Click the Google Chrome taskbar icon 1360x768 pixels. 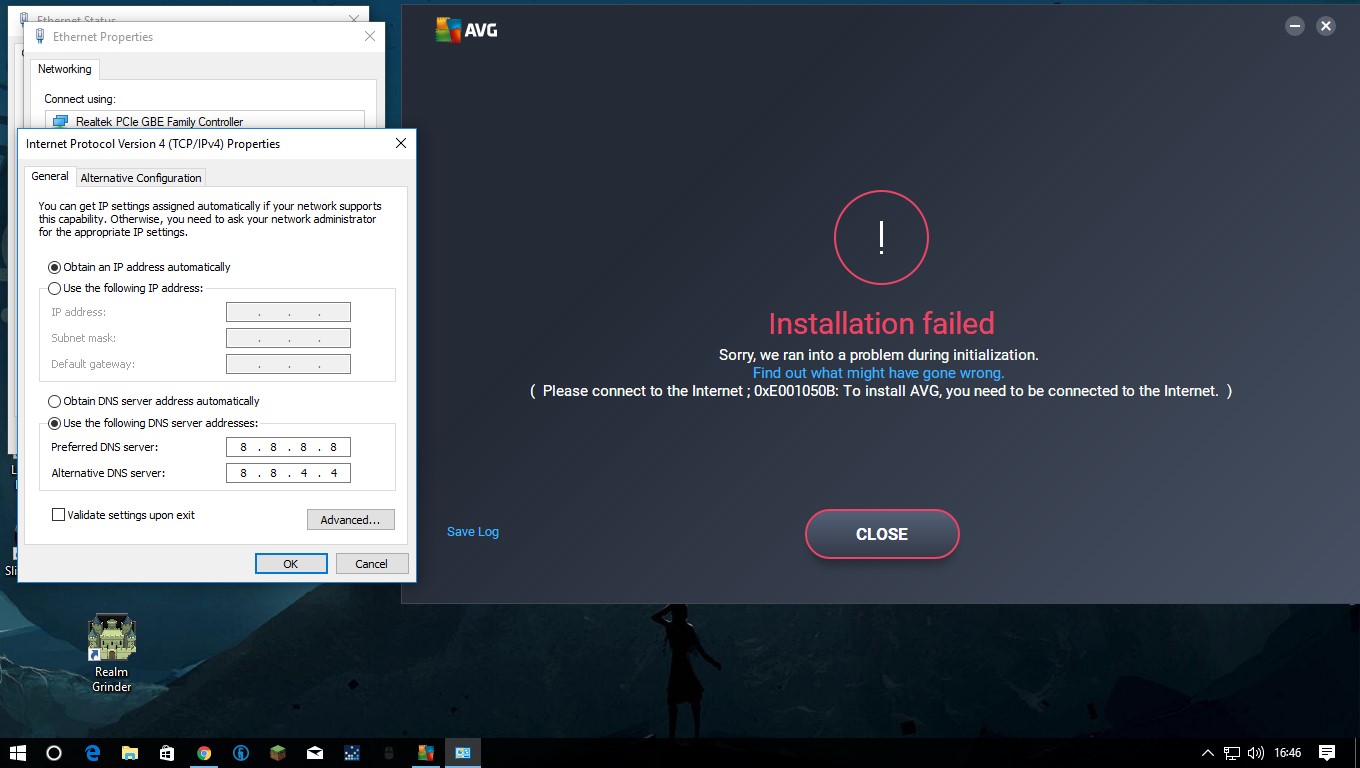pyautogui.click(x=204, y=753)
